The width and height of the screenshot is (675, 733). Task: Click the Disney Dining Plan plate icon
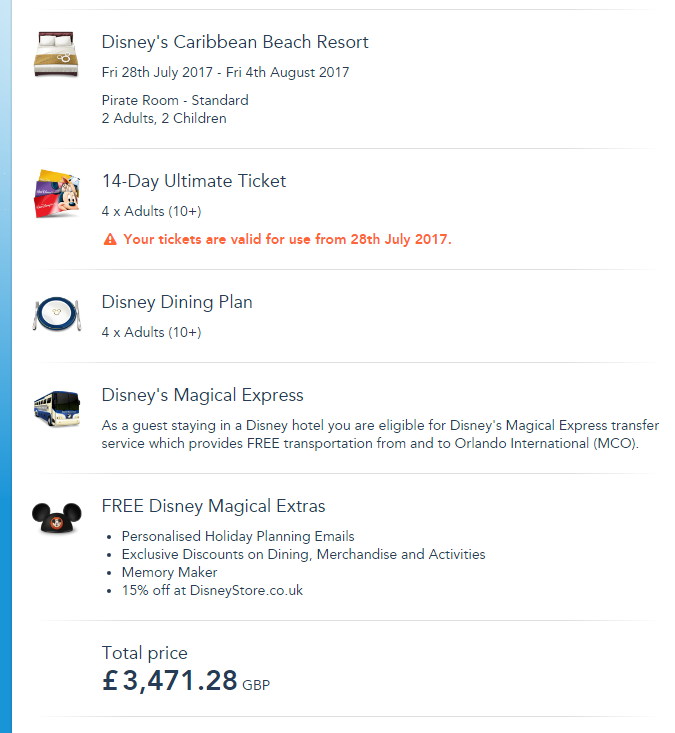pos(57,314)
